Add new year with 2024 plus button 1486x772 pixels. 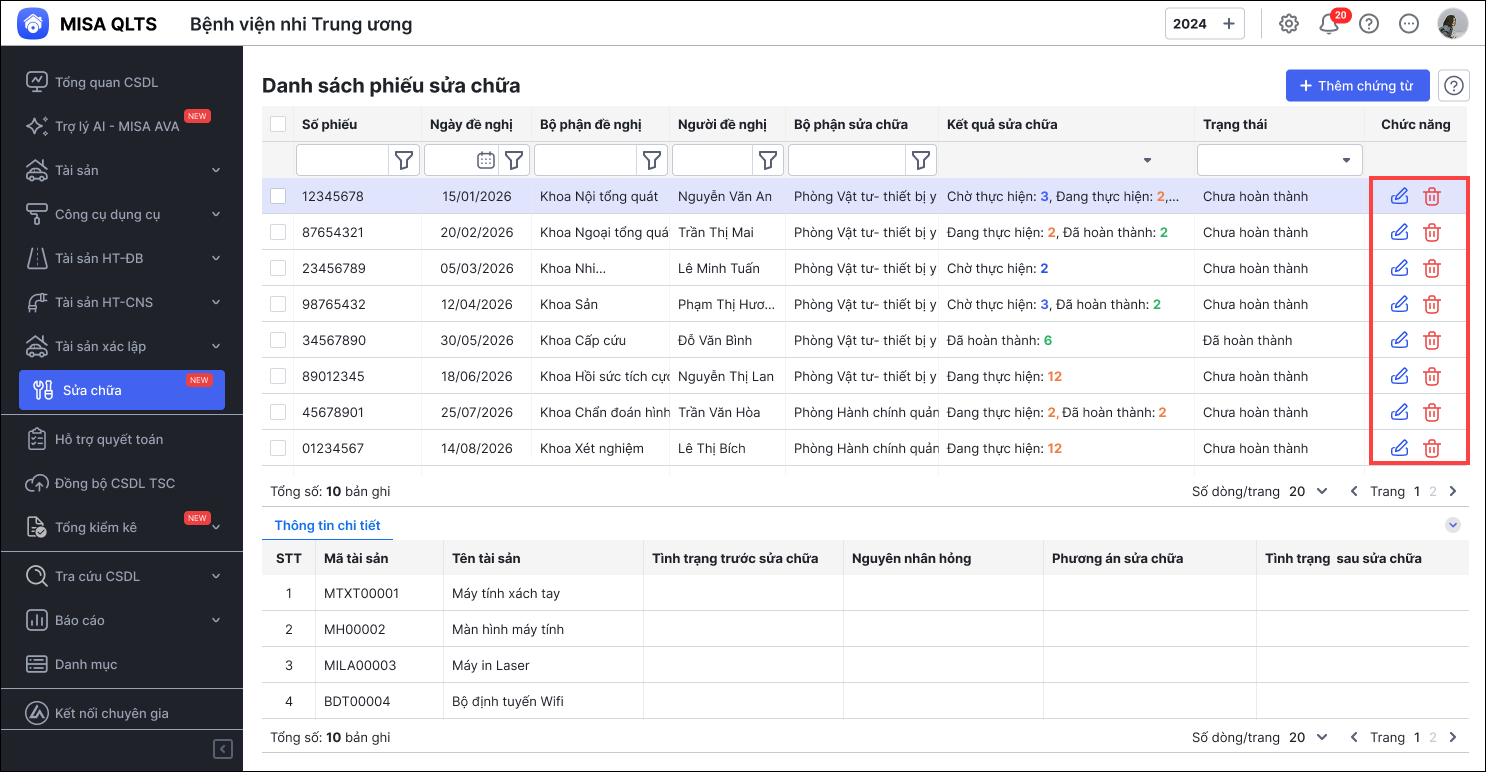tap(1229, 24)
